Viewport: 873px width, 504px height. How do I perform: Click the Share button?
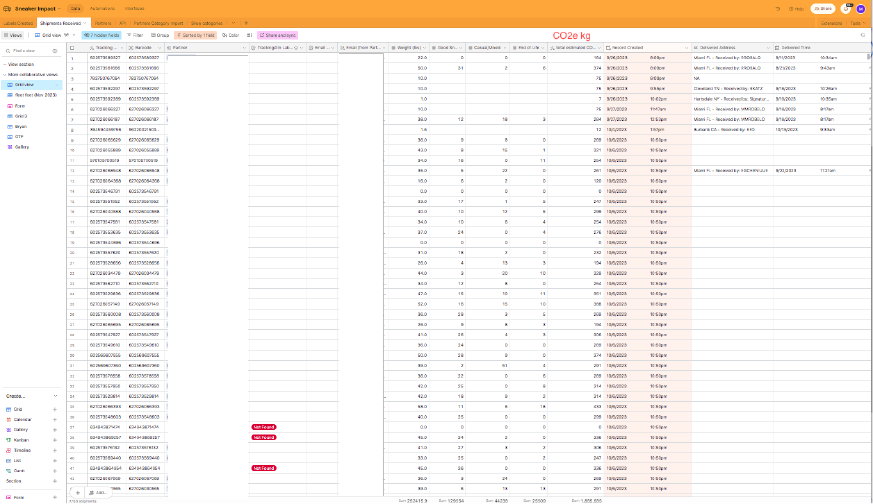tap(824, 8)
